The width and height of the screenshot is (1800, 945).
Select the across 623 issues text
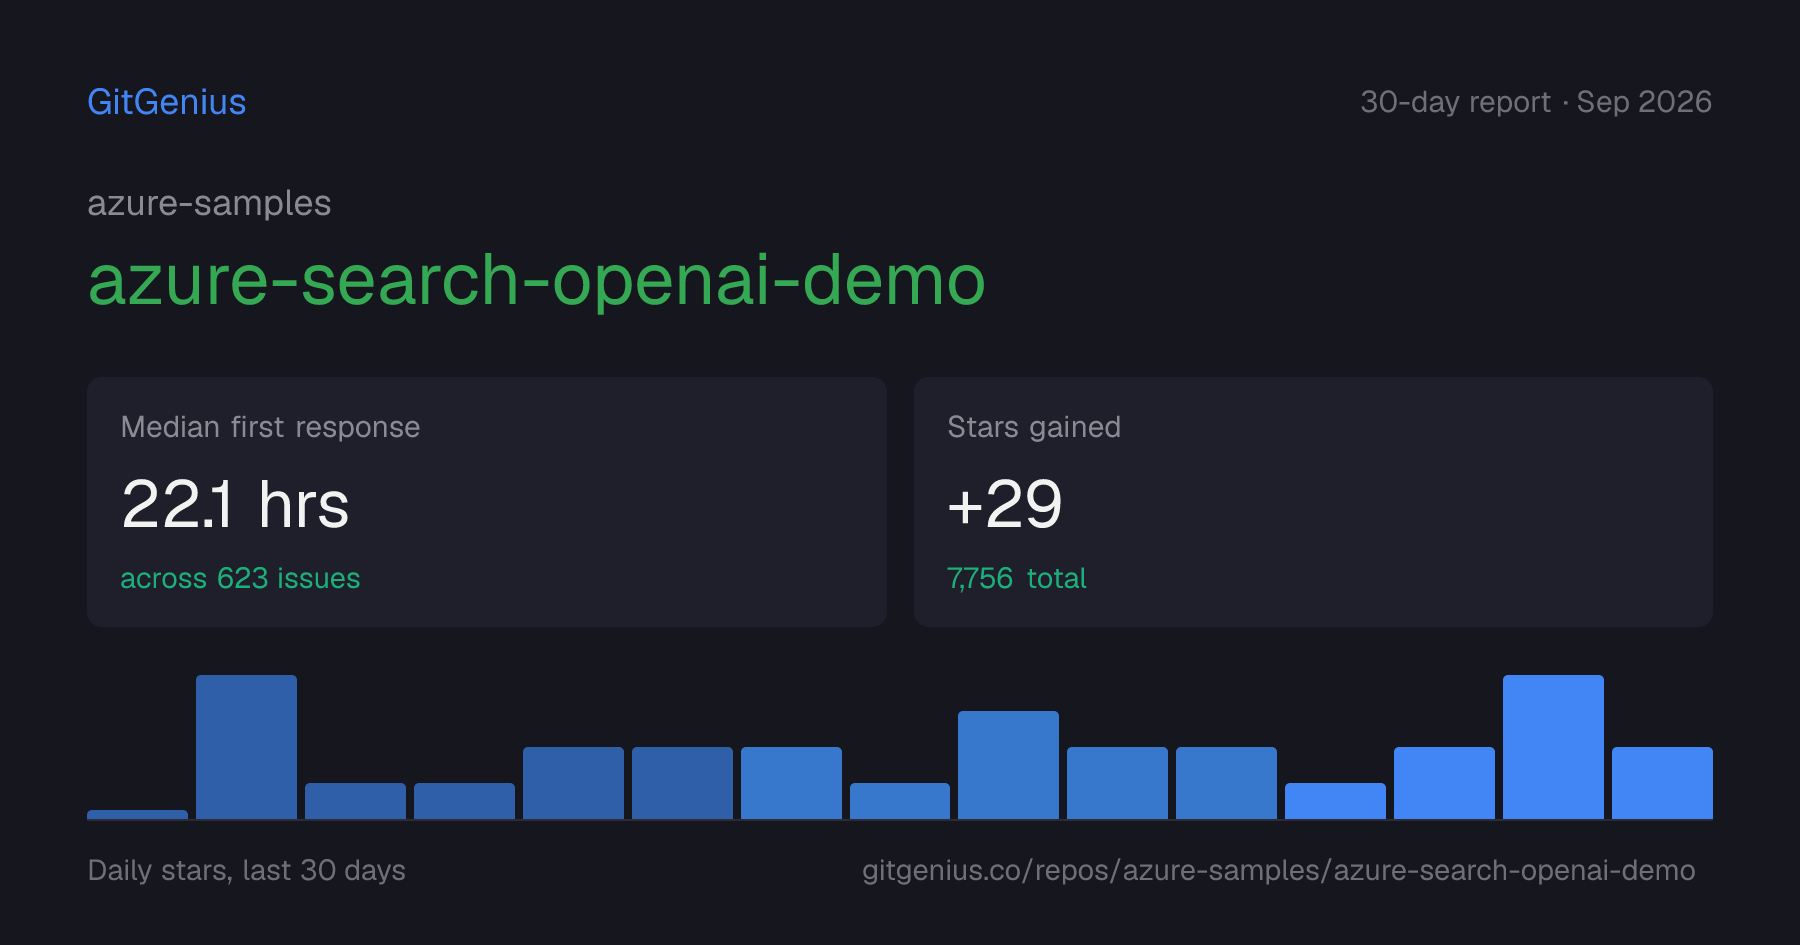(240, 578)
